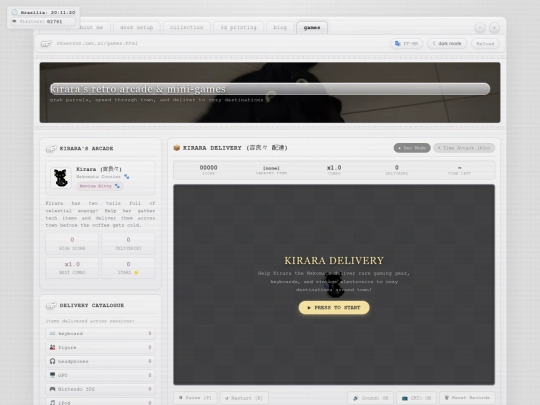Click the Reset Records button
Screen dimensions: 540x405
(467, 398)
